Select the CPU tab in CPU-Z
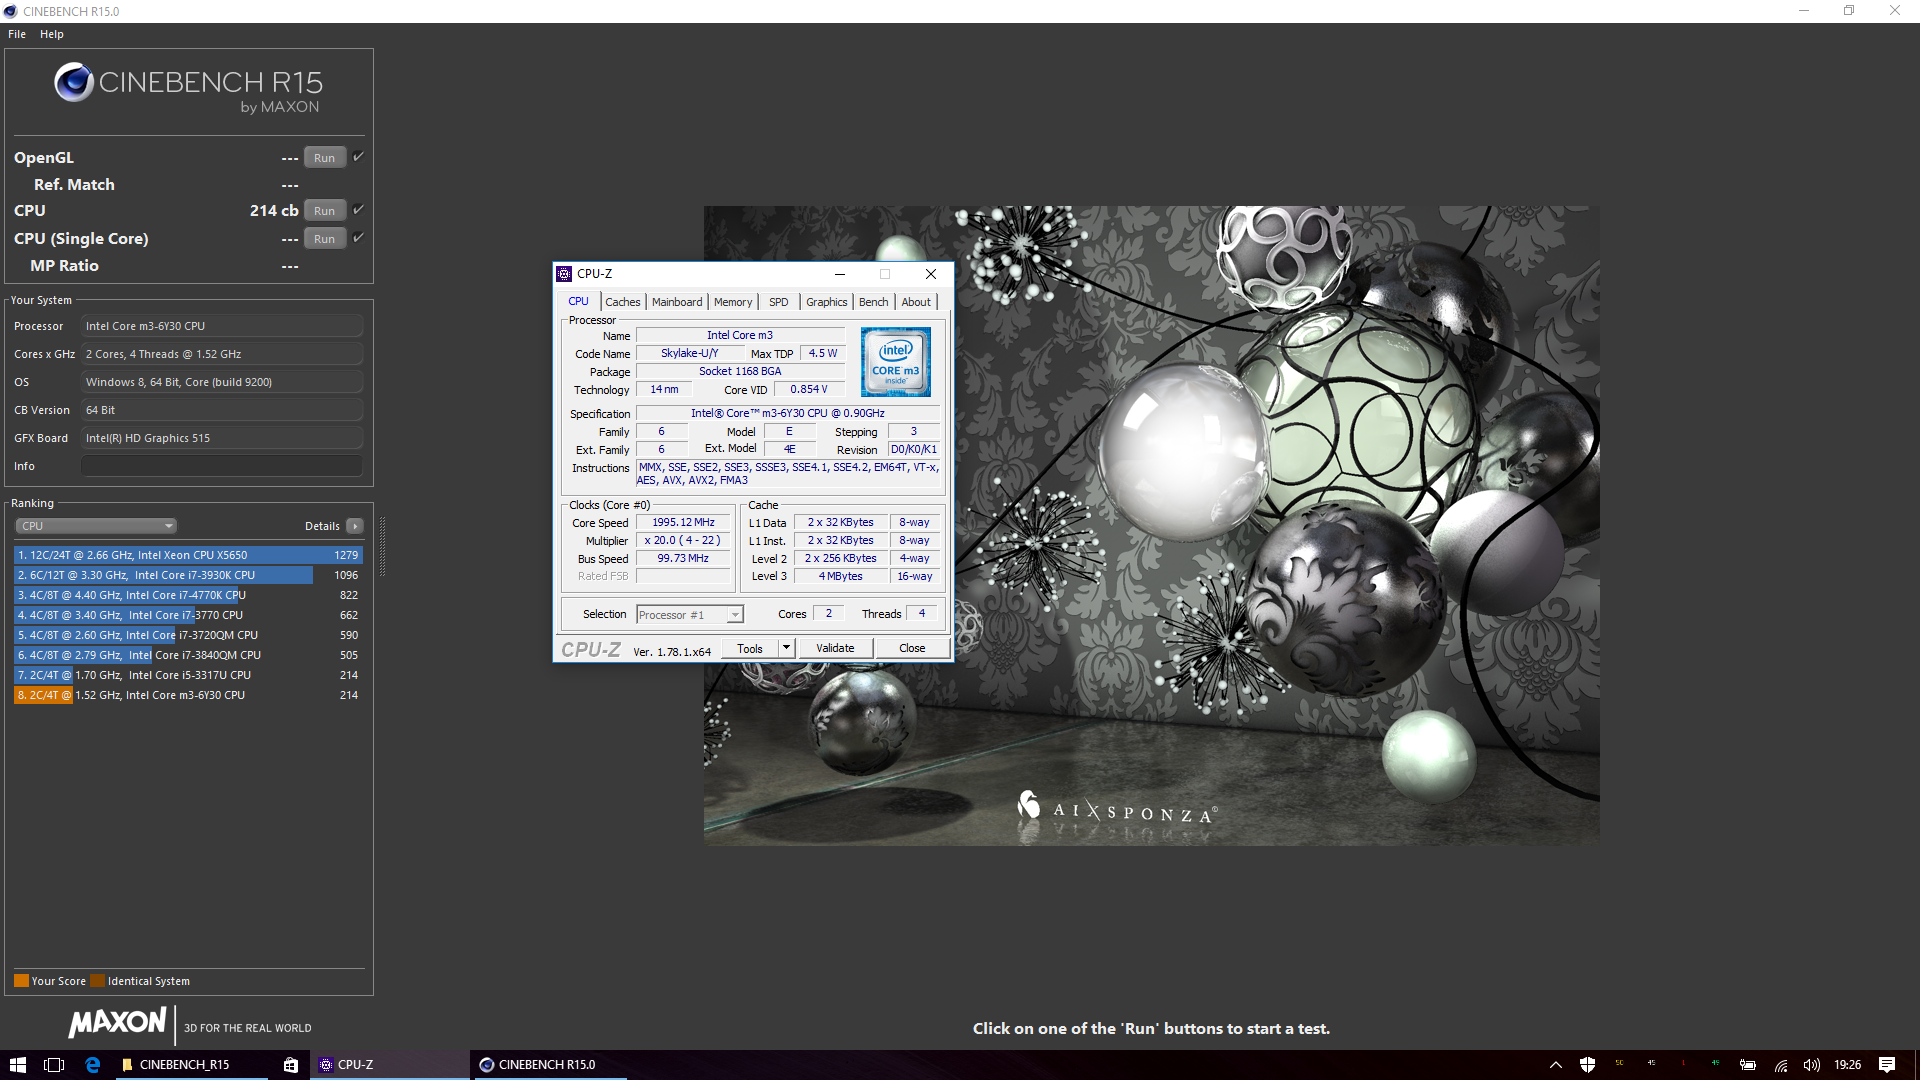The image size is (1920, 1080). click(579, 301)
